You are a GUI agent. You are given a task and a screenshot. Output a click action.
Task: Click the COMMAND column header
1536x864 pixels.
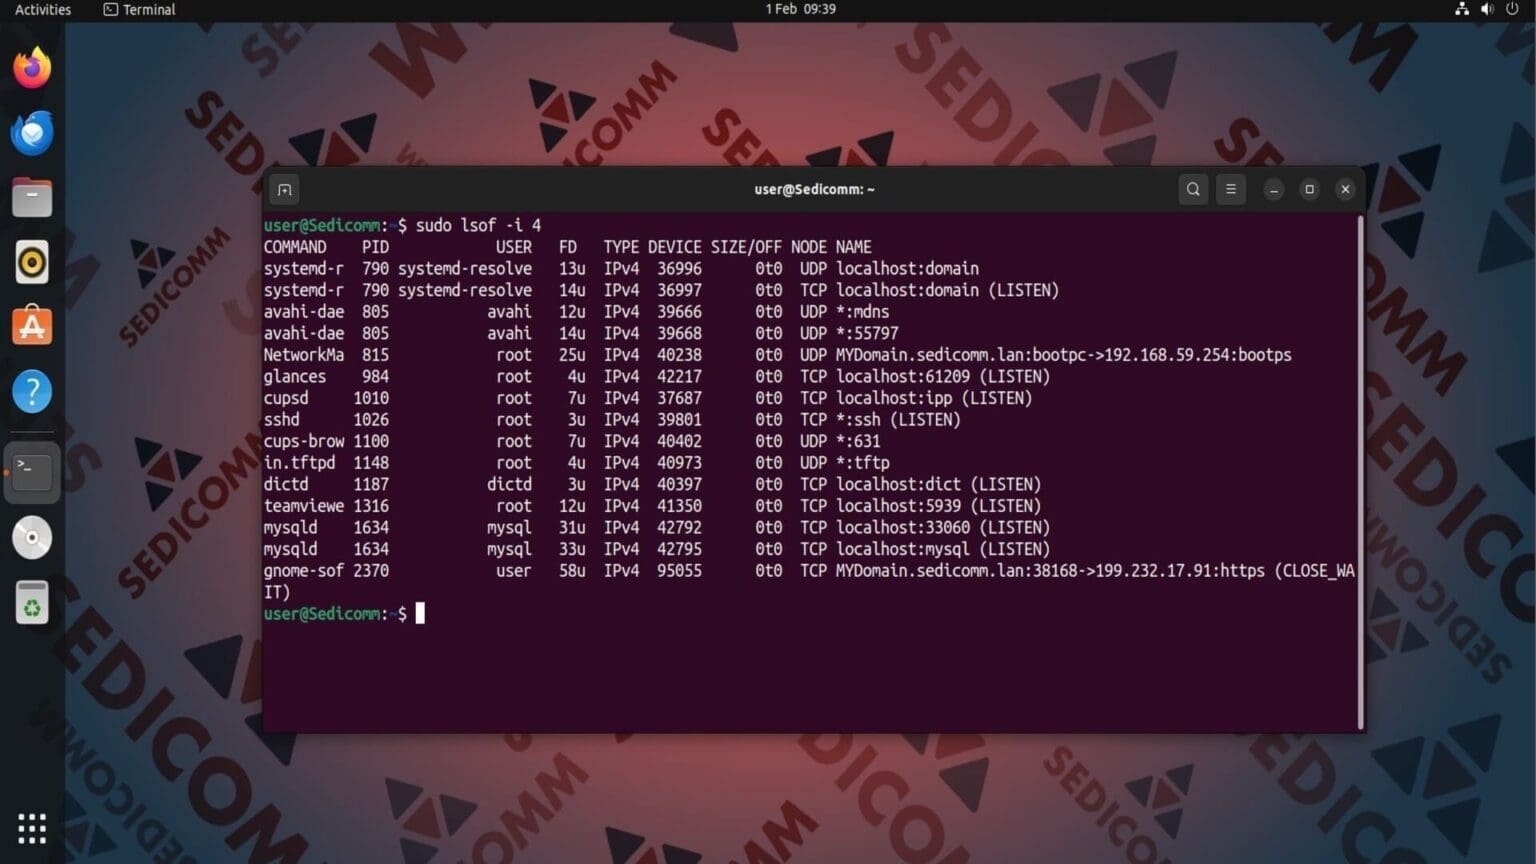pos(295,247)
